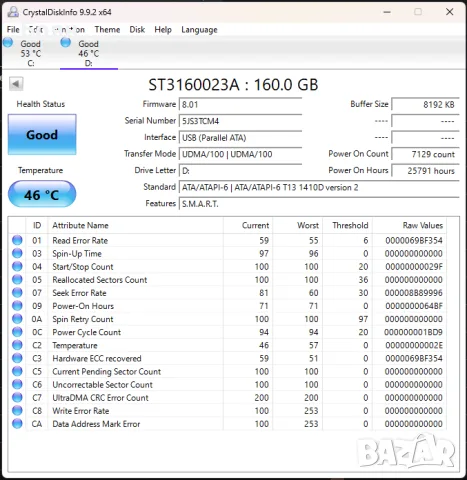Click the Raw Values column header
Viewport: 467px width, 480px height.
(409, 225)
